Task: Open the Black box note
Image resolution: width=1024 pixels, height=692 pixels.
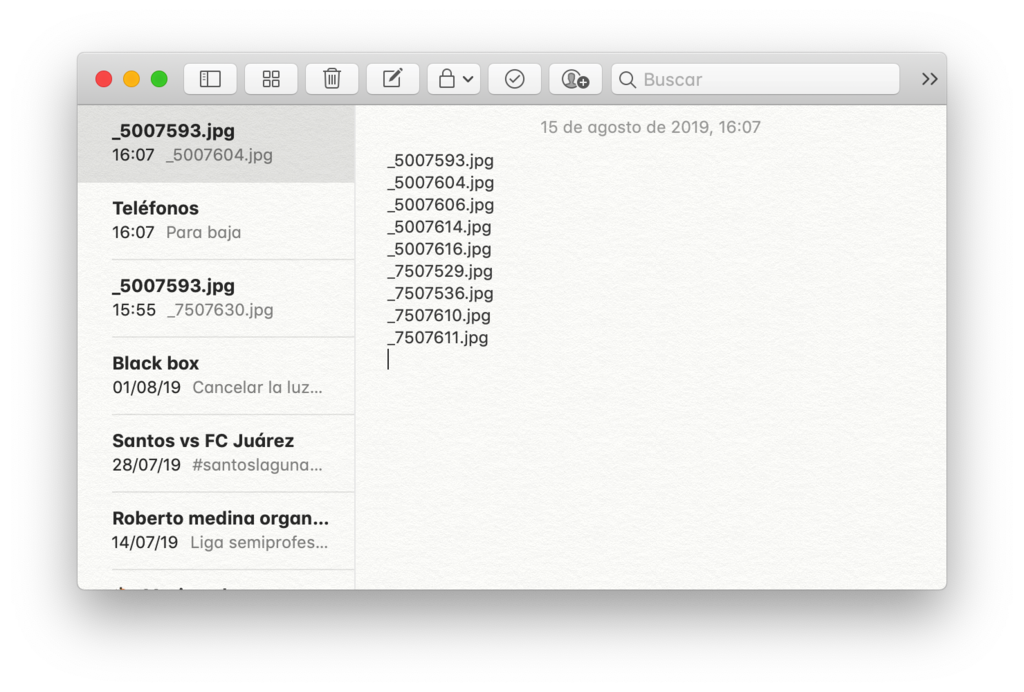Action: [x=216, y=376]
